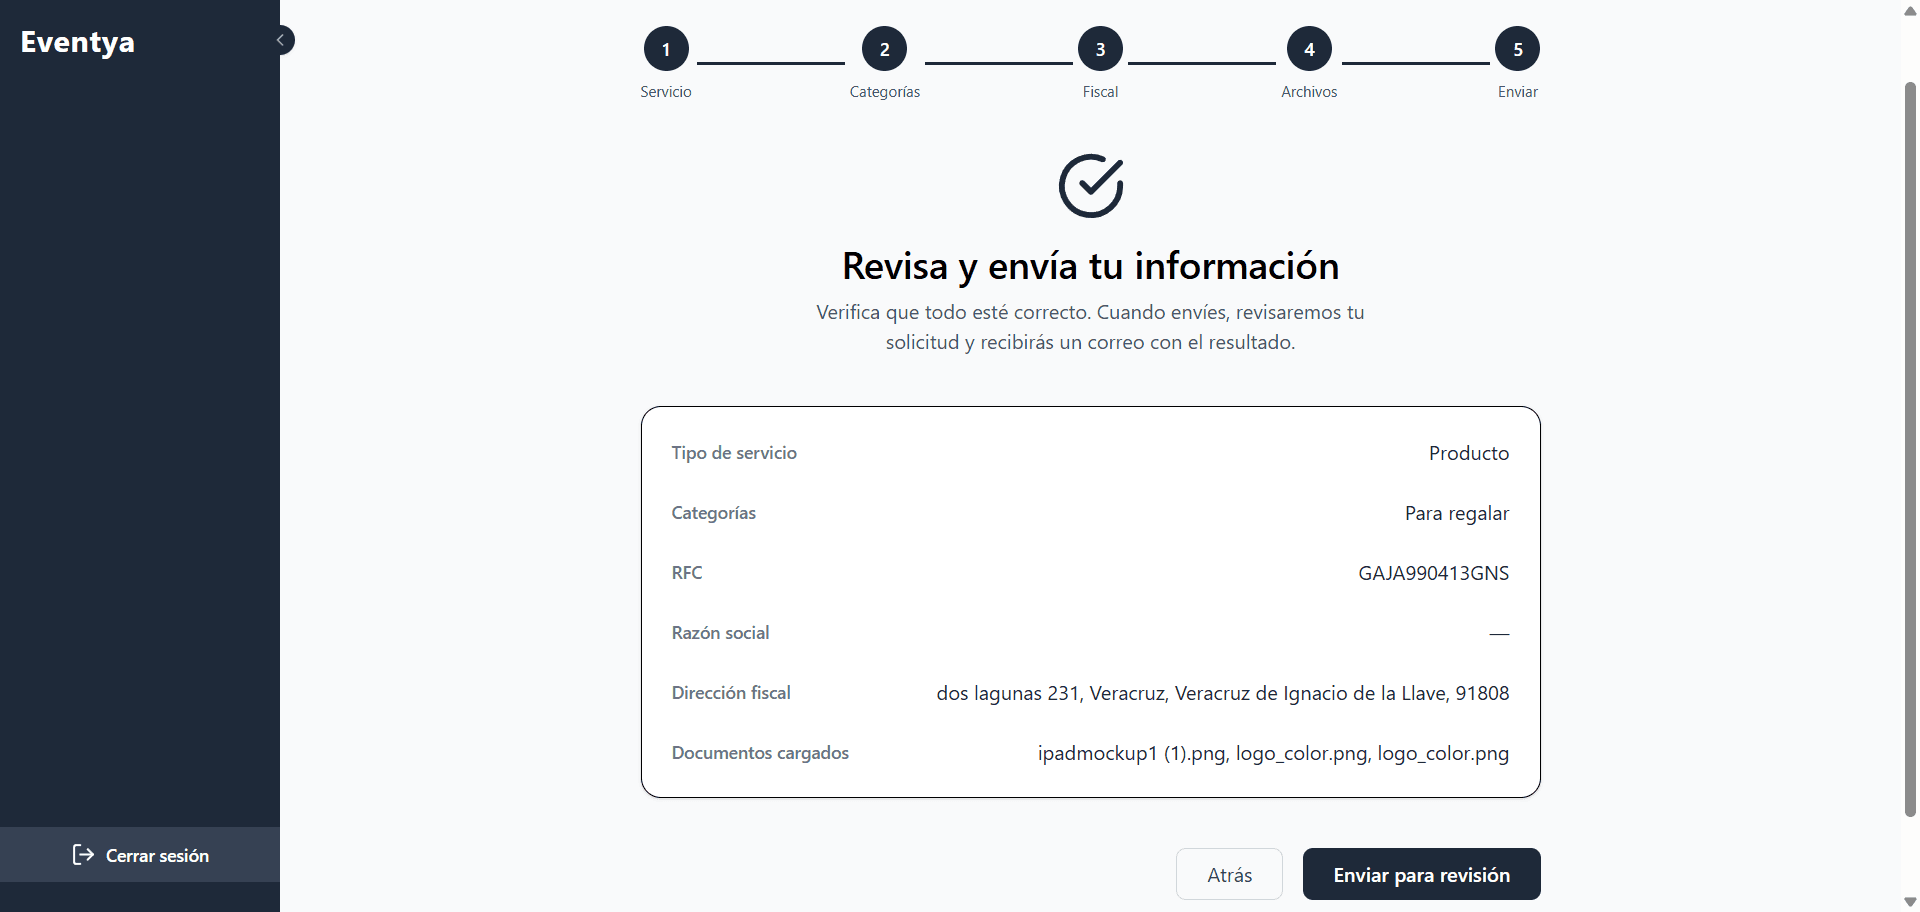
Task: Click step 1 Servicio circle
Action: [665, 48]
